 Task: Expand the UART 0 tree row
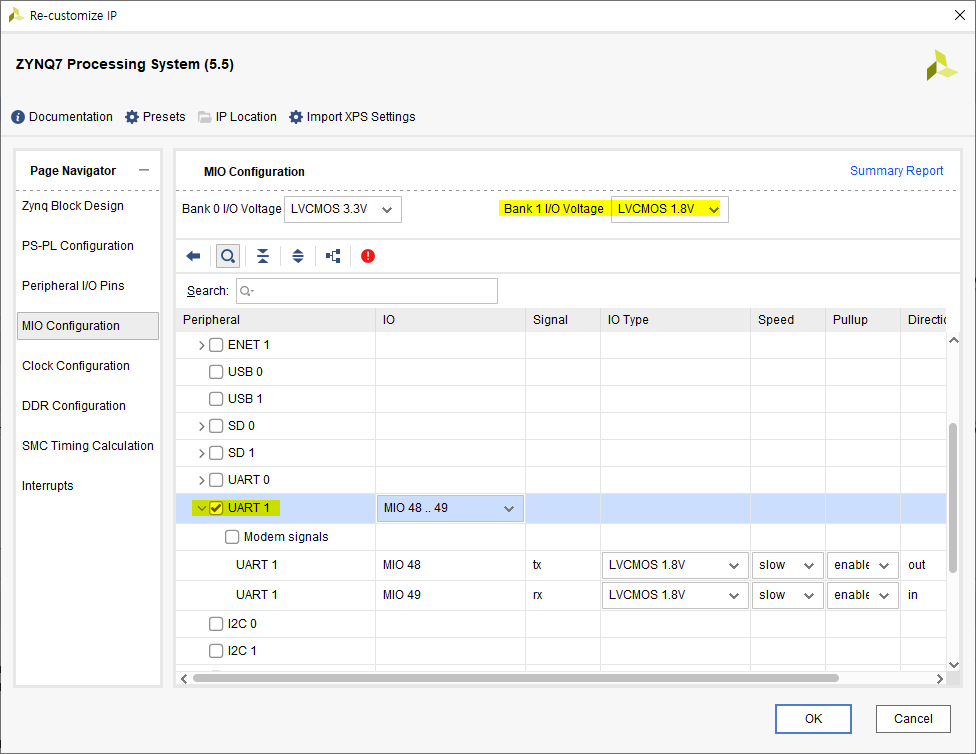click(201, 481)
